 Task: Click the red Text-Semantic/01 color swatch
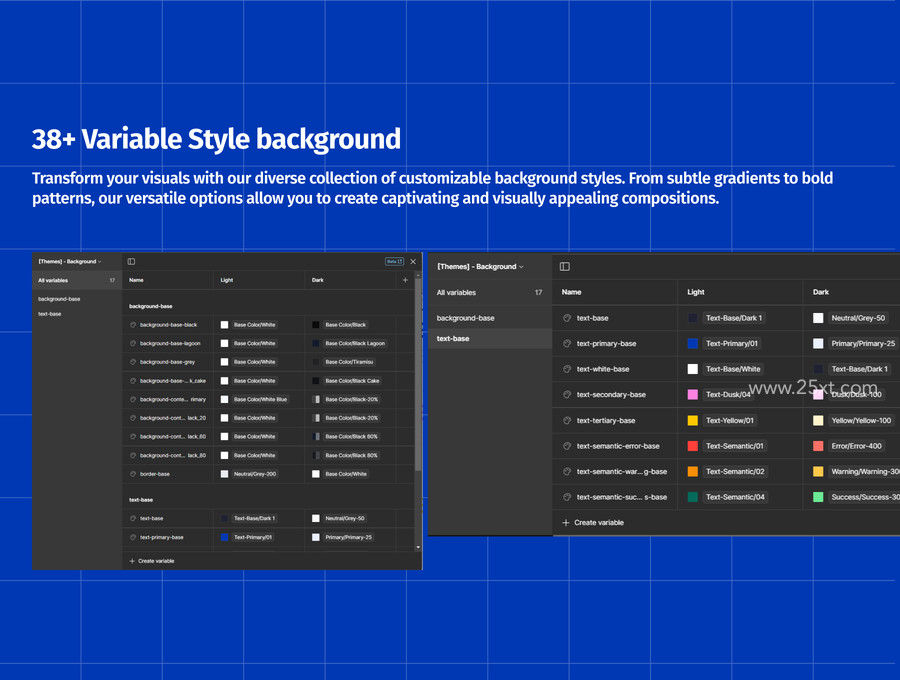693,446
